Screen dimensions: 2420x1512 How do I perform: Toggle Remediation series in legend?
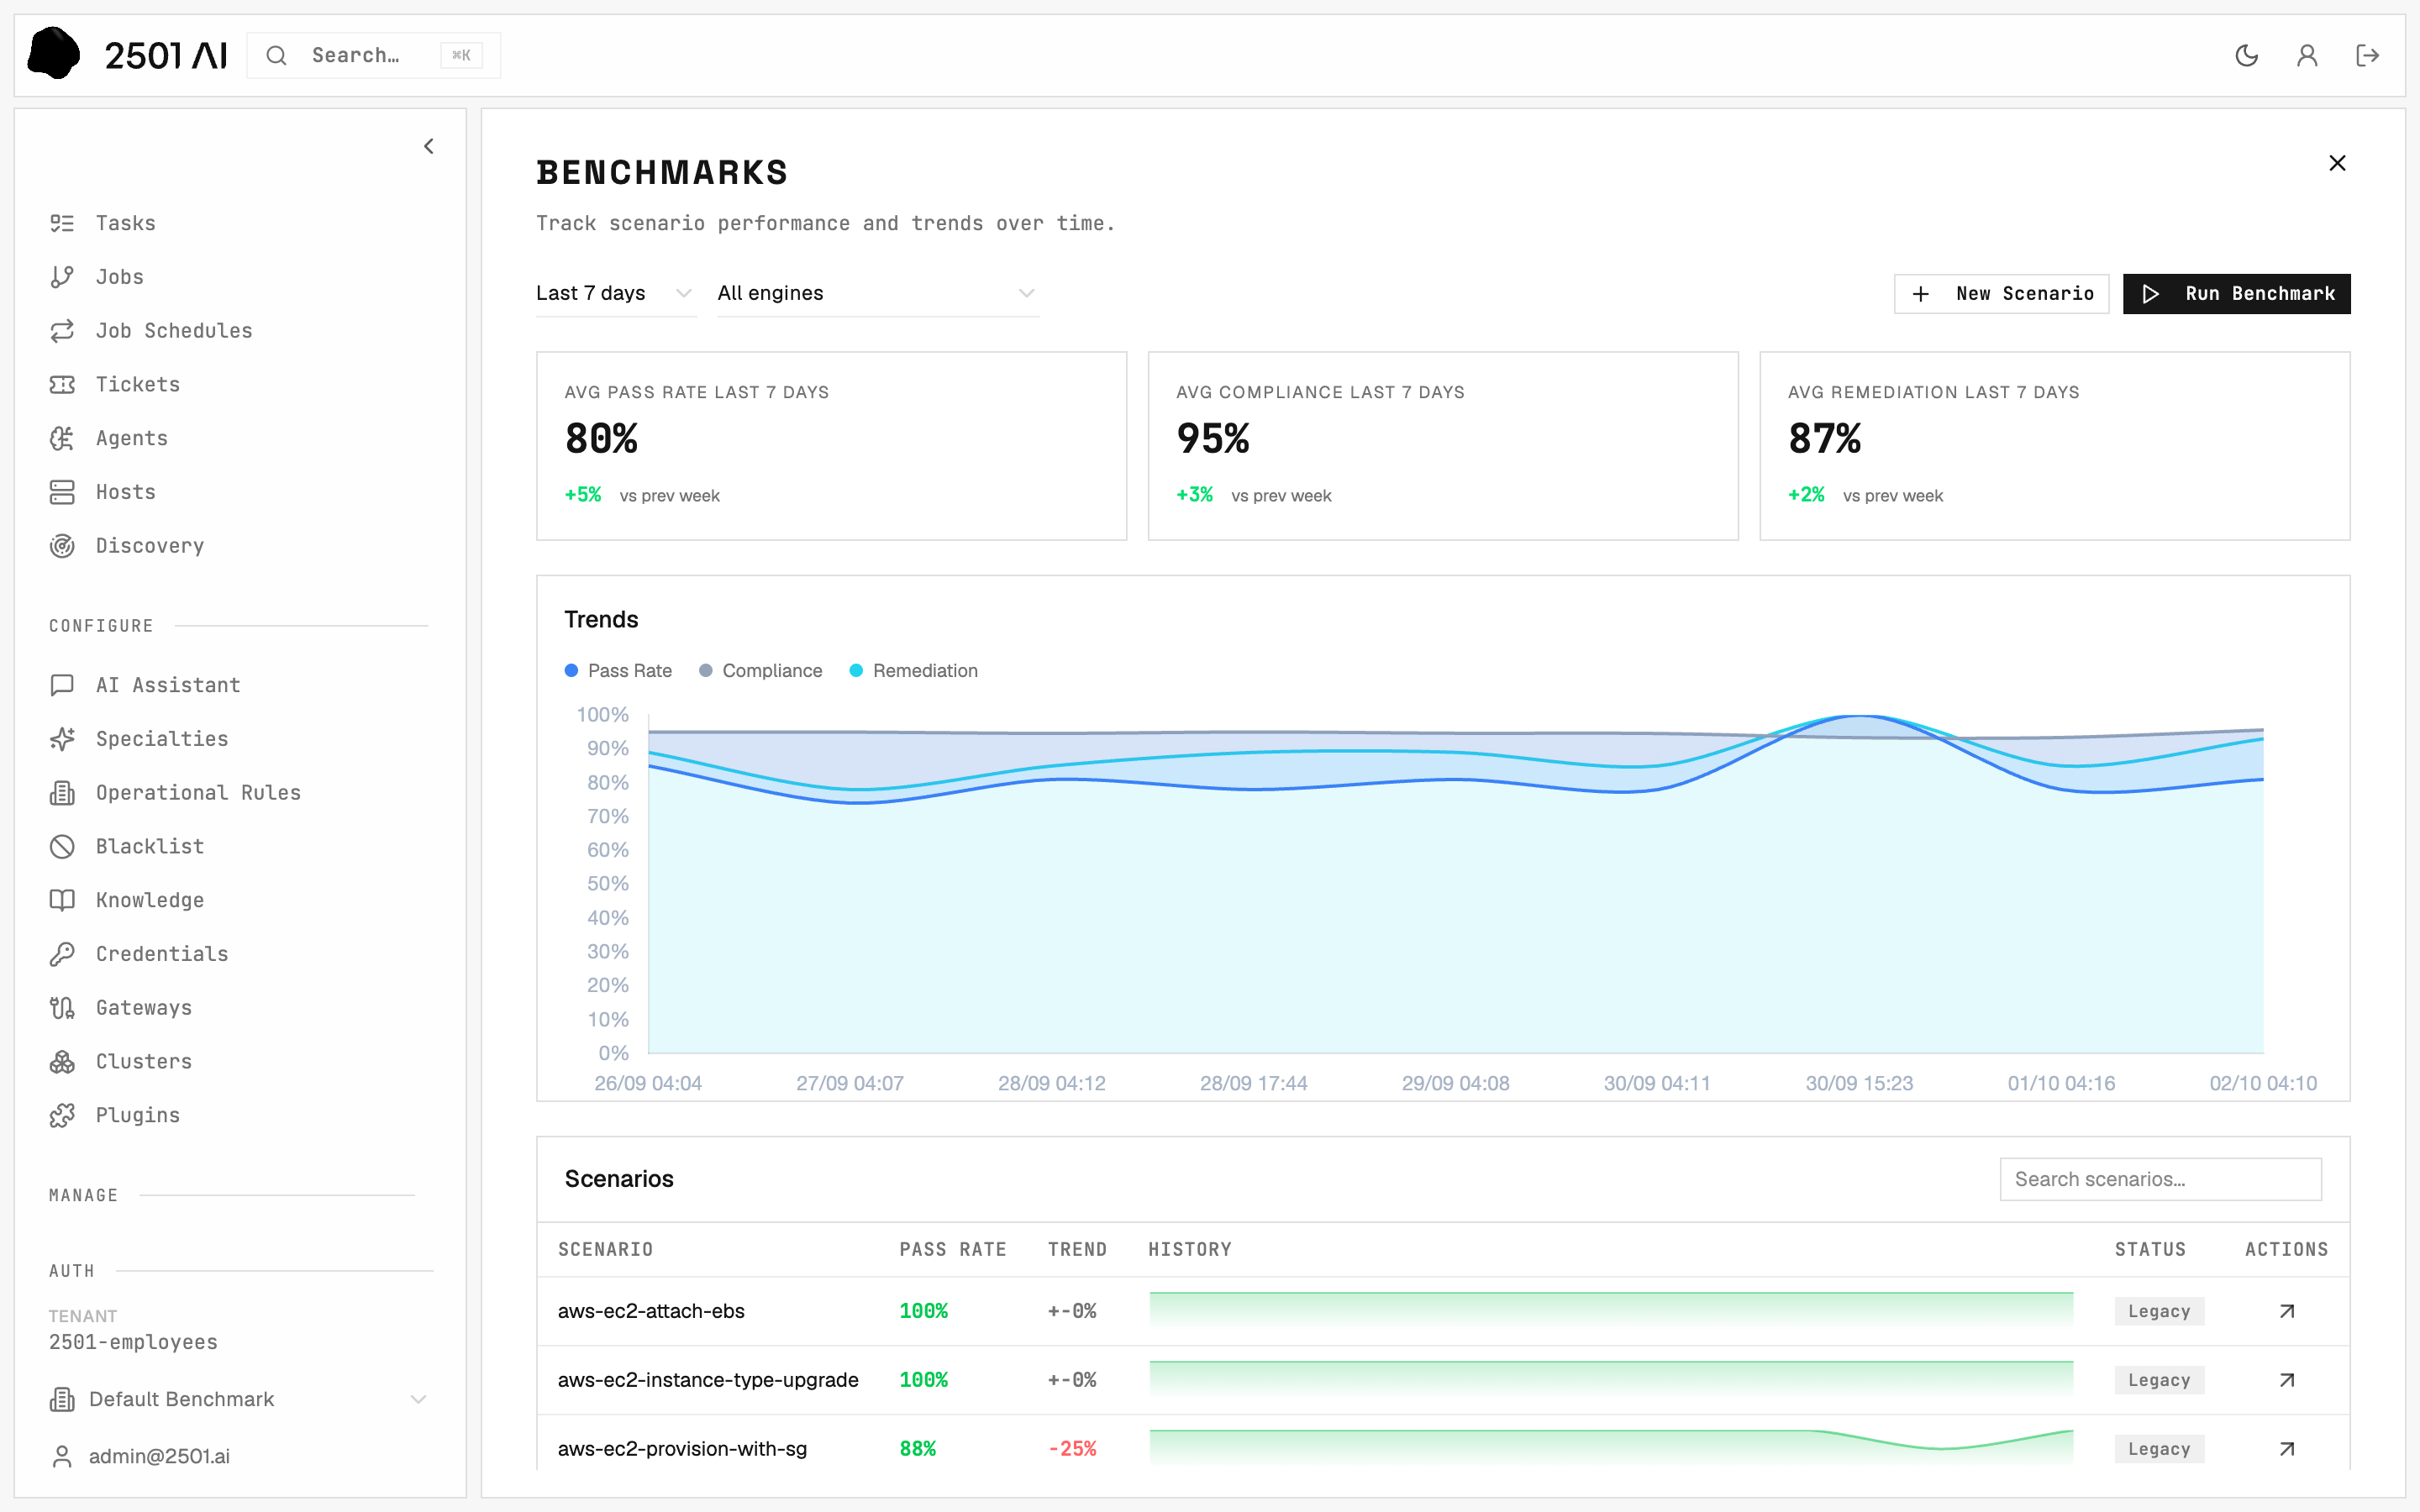point(913,671)
